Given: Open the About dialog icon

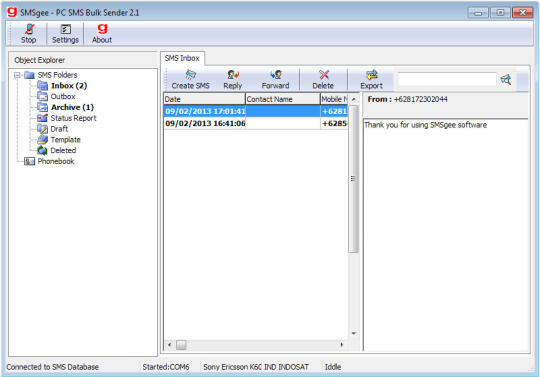Looking at the screenshot, I should coord(102,29).
